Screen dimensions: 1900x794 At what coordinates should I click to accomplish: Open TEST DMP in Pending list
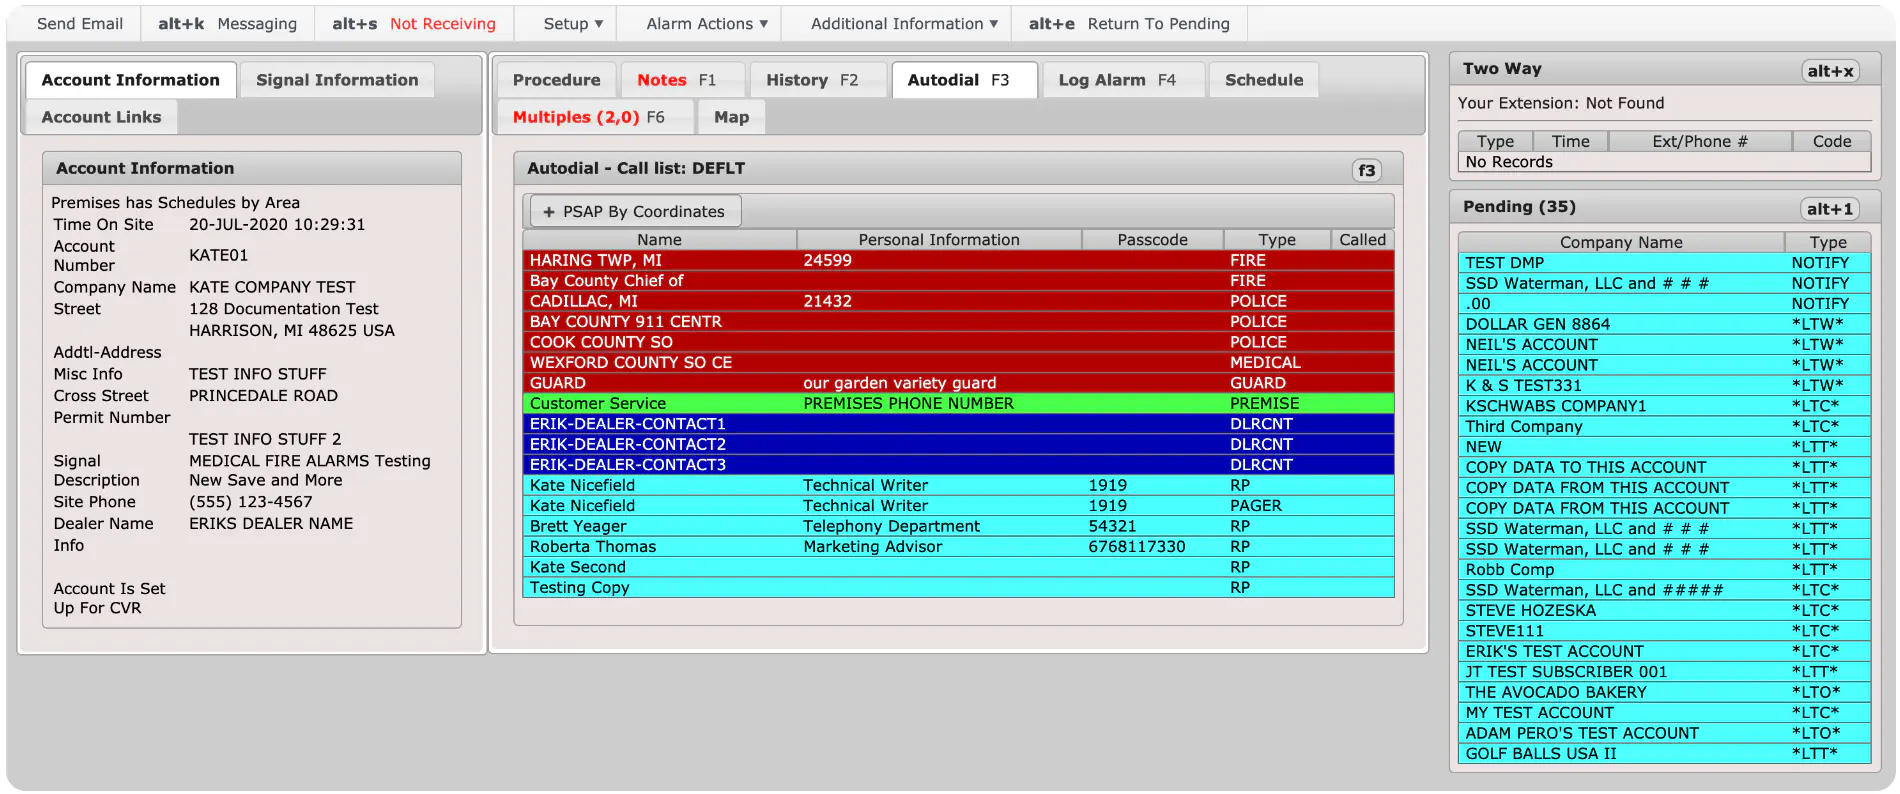point(1664,263)
